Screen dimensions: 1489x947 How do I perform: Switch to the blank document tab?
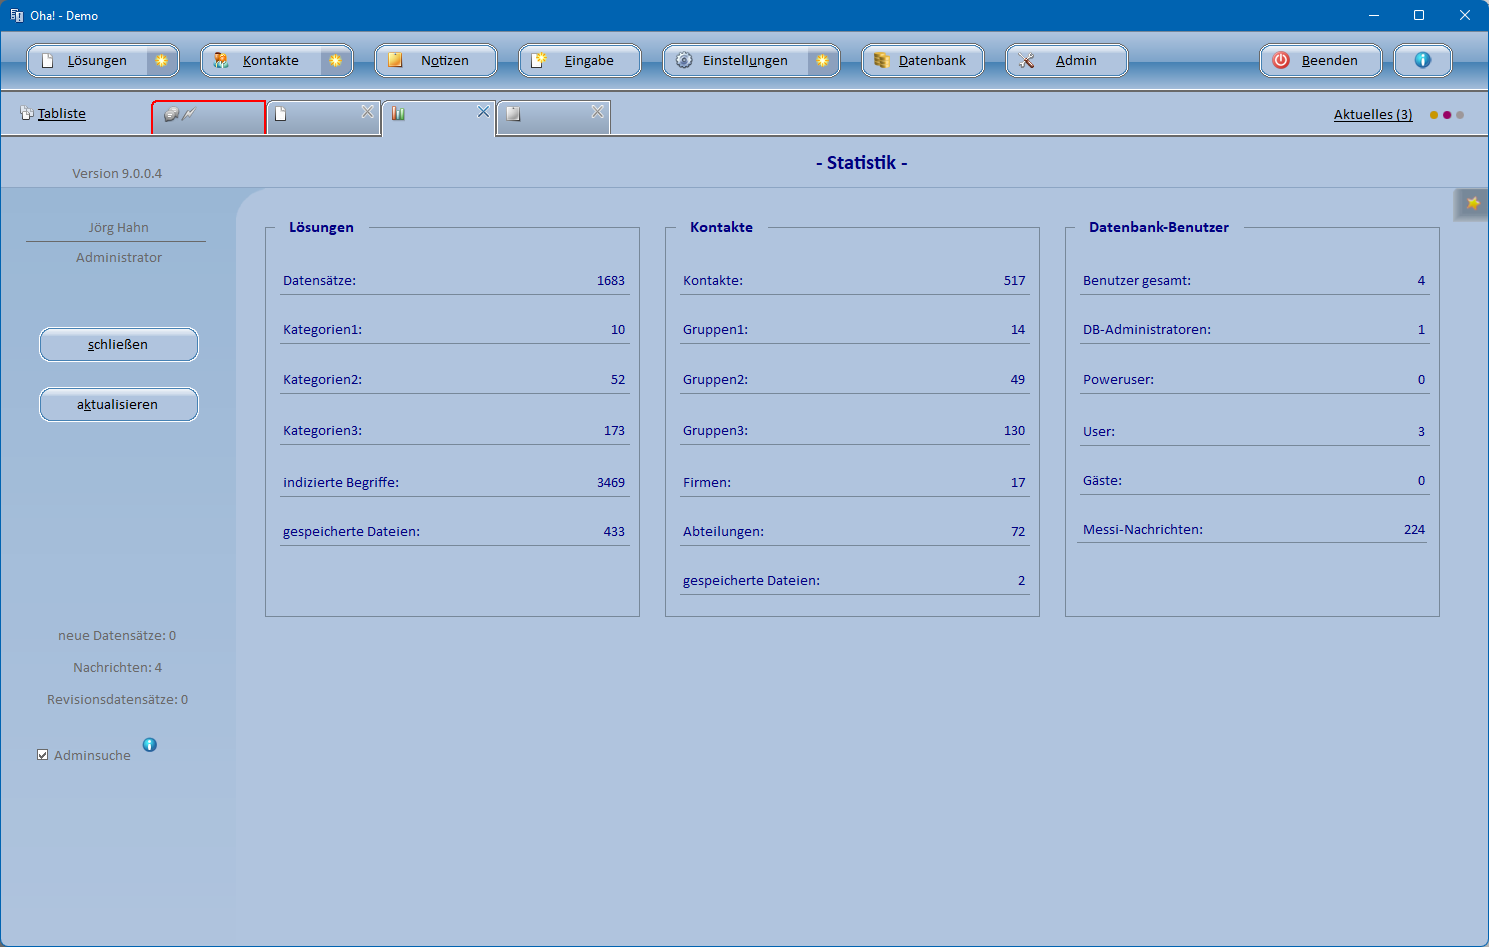[x=315, y=116]
